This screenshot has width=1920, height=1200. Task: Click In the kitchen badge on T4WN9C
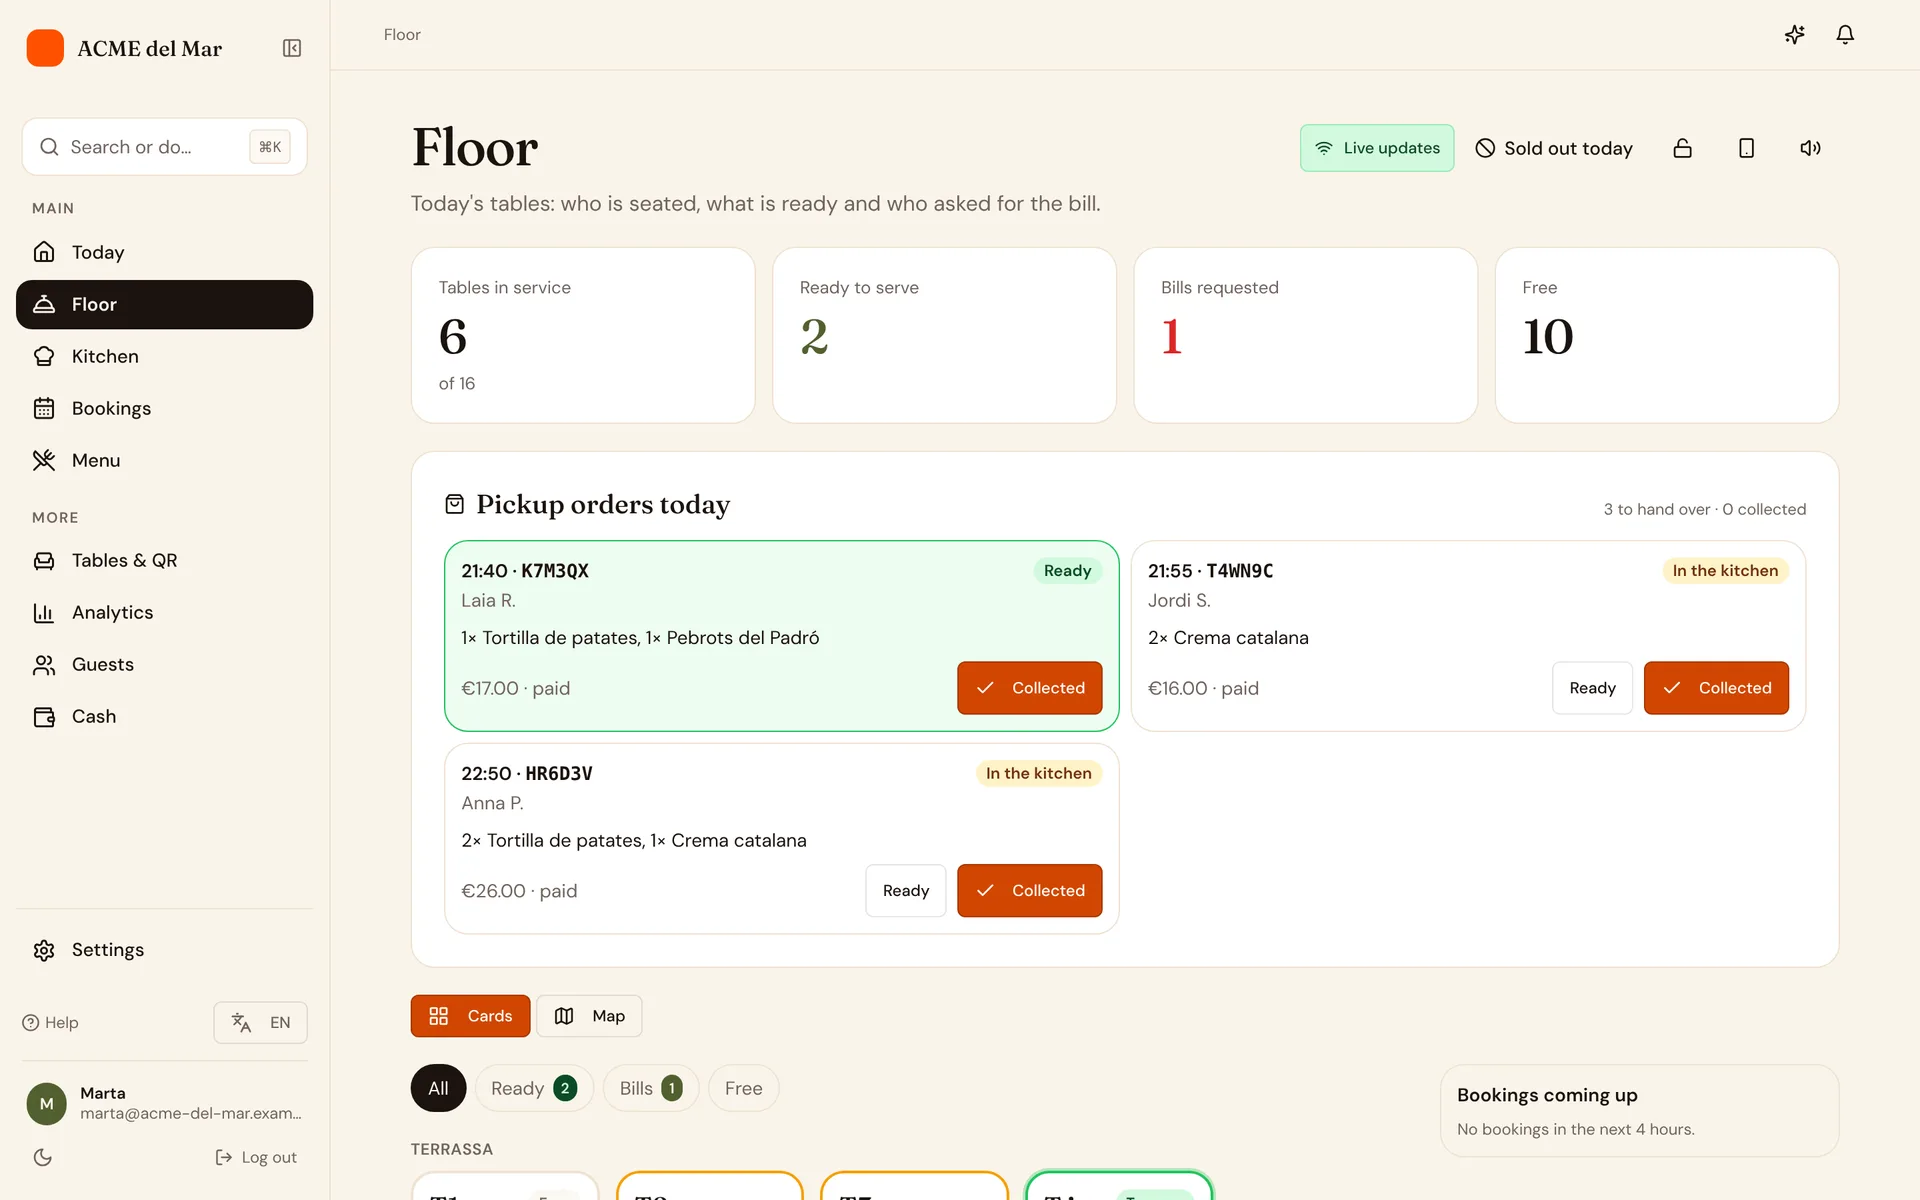coord(1725,571)
